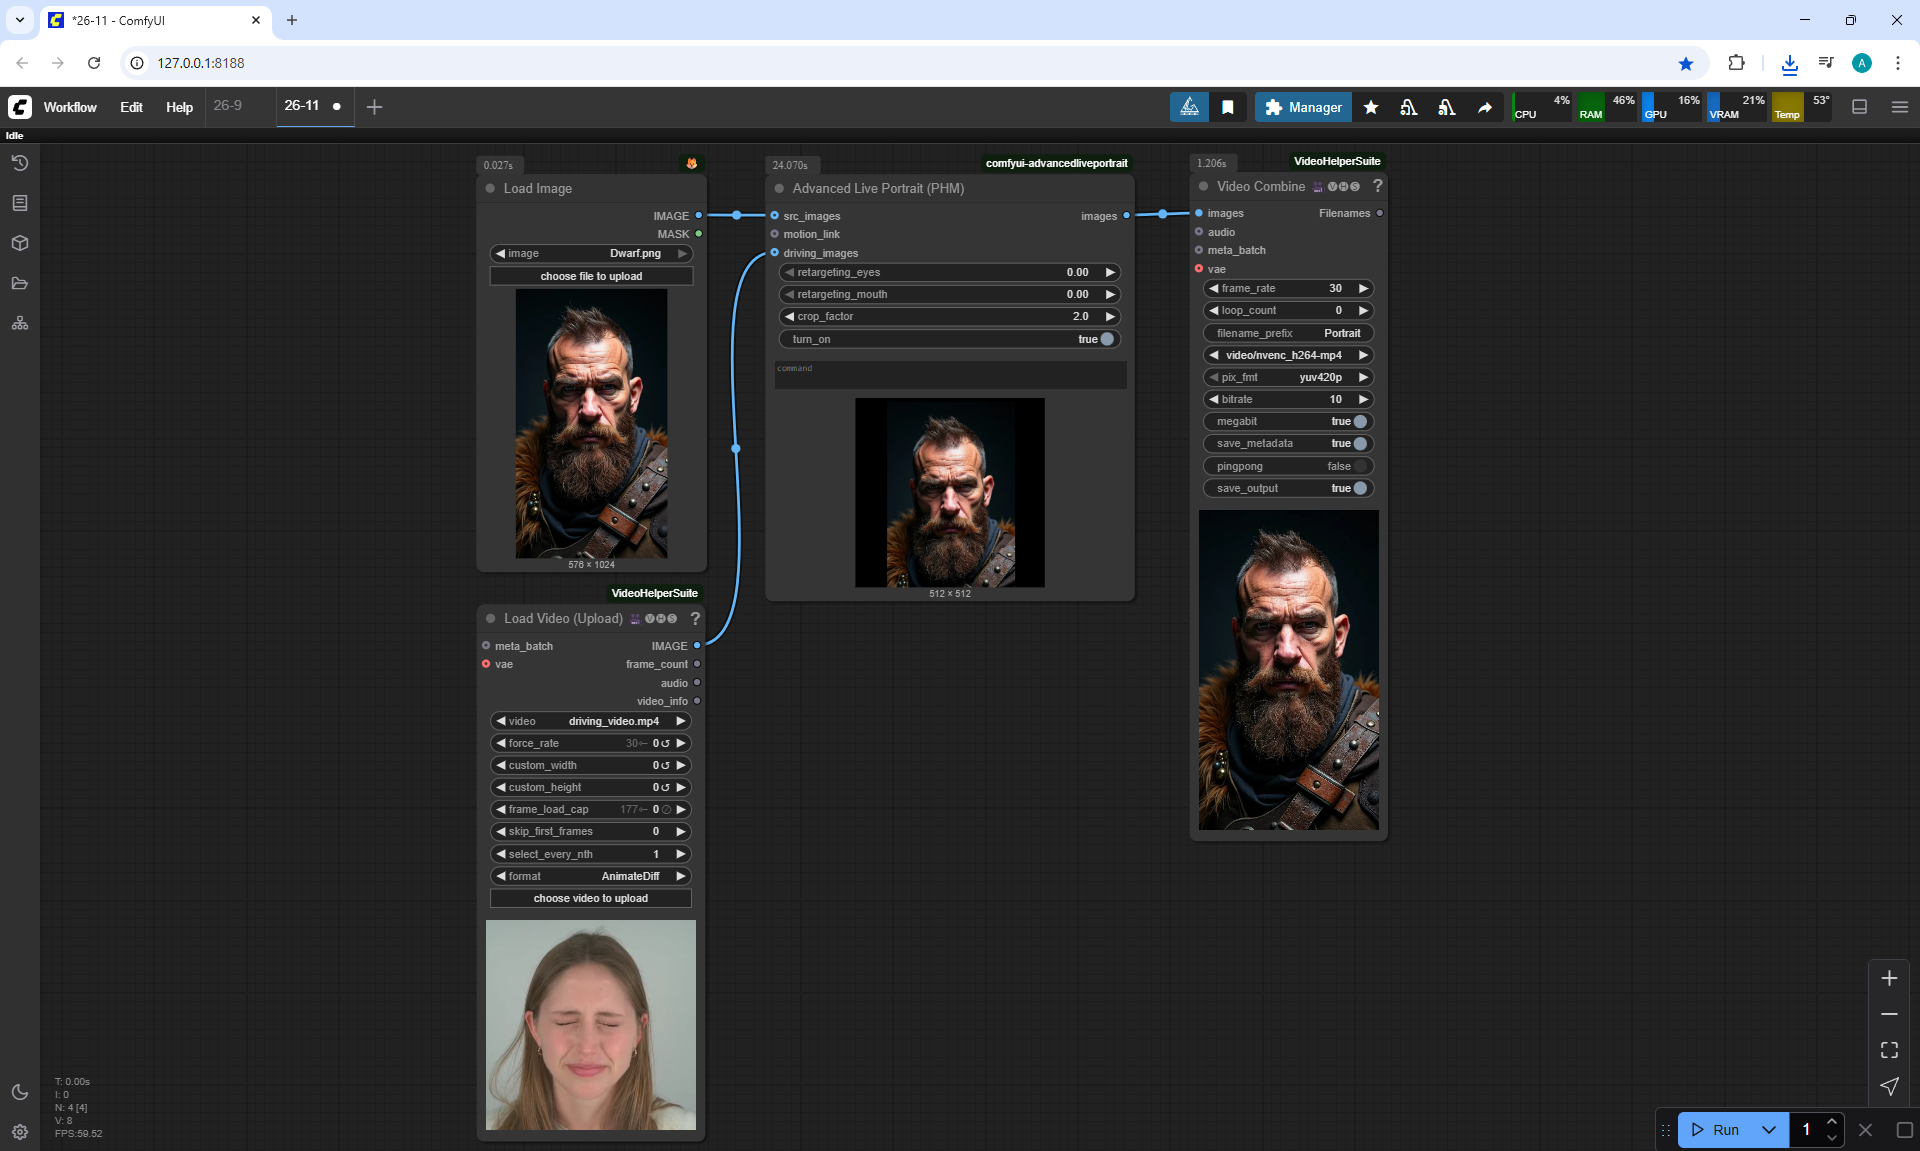Open settings gear in sidebar
Screen dimensions: 1920x1151
19,1132
